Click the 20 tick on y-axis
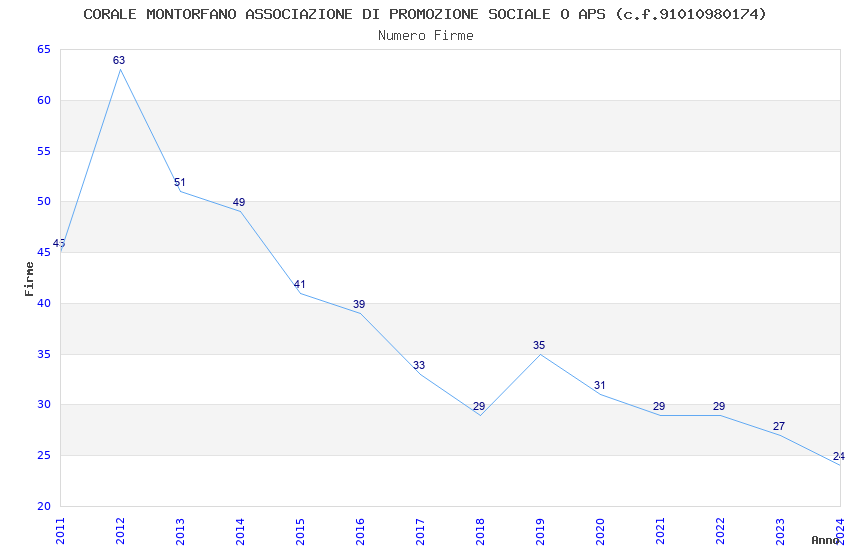Screen dimensions: 850x550 tap(44, 506)
